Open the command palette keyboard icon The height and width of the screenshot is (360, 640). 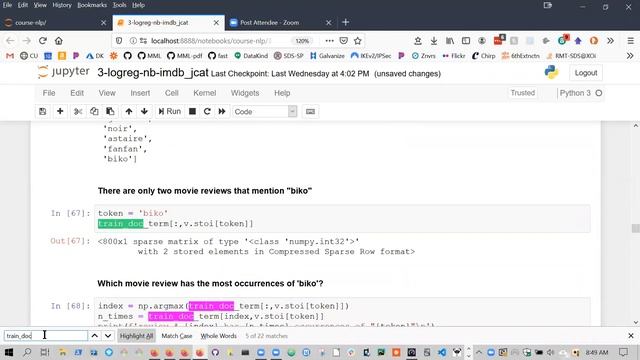(310, 111)
